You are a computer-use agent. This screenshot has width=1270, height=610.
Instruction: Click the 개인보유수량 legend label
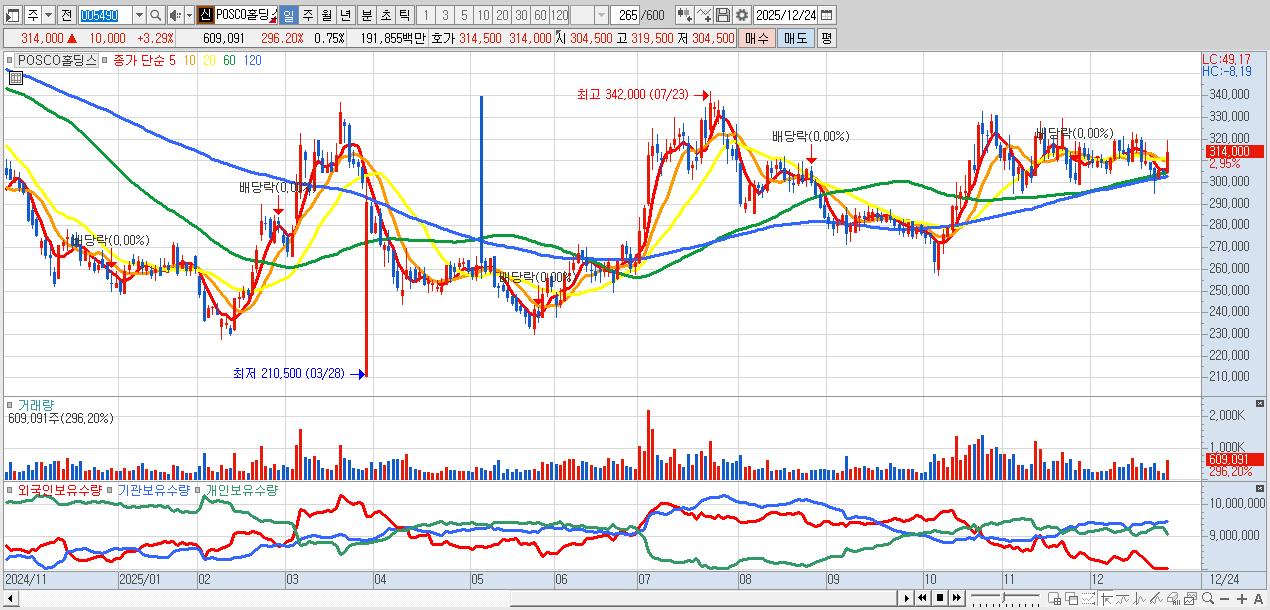240,490
